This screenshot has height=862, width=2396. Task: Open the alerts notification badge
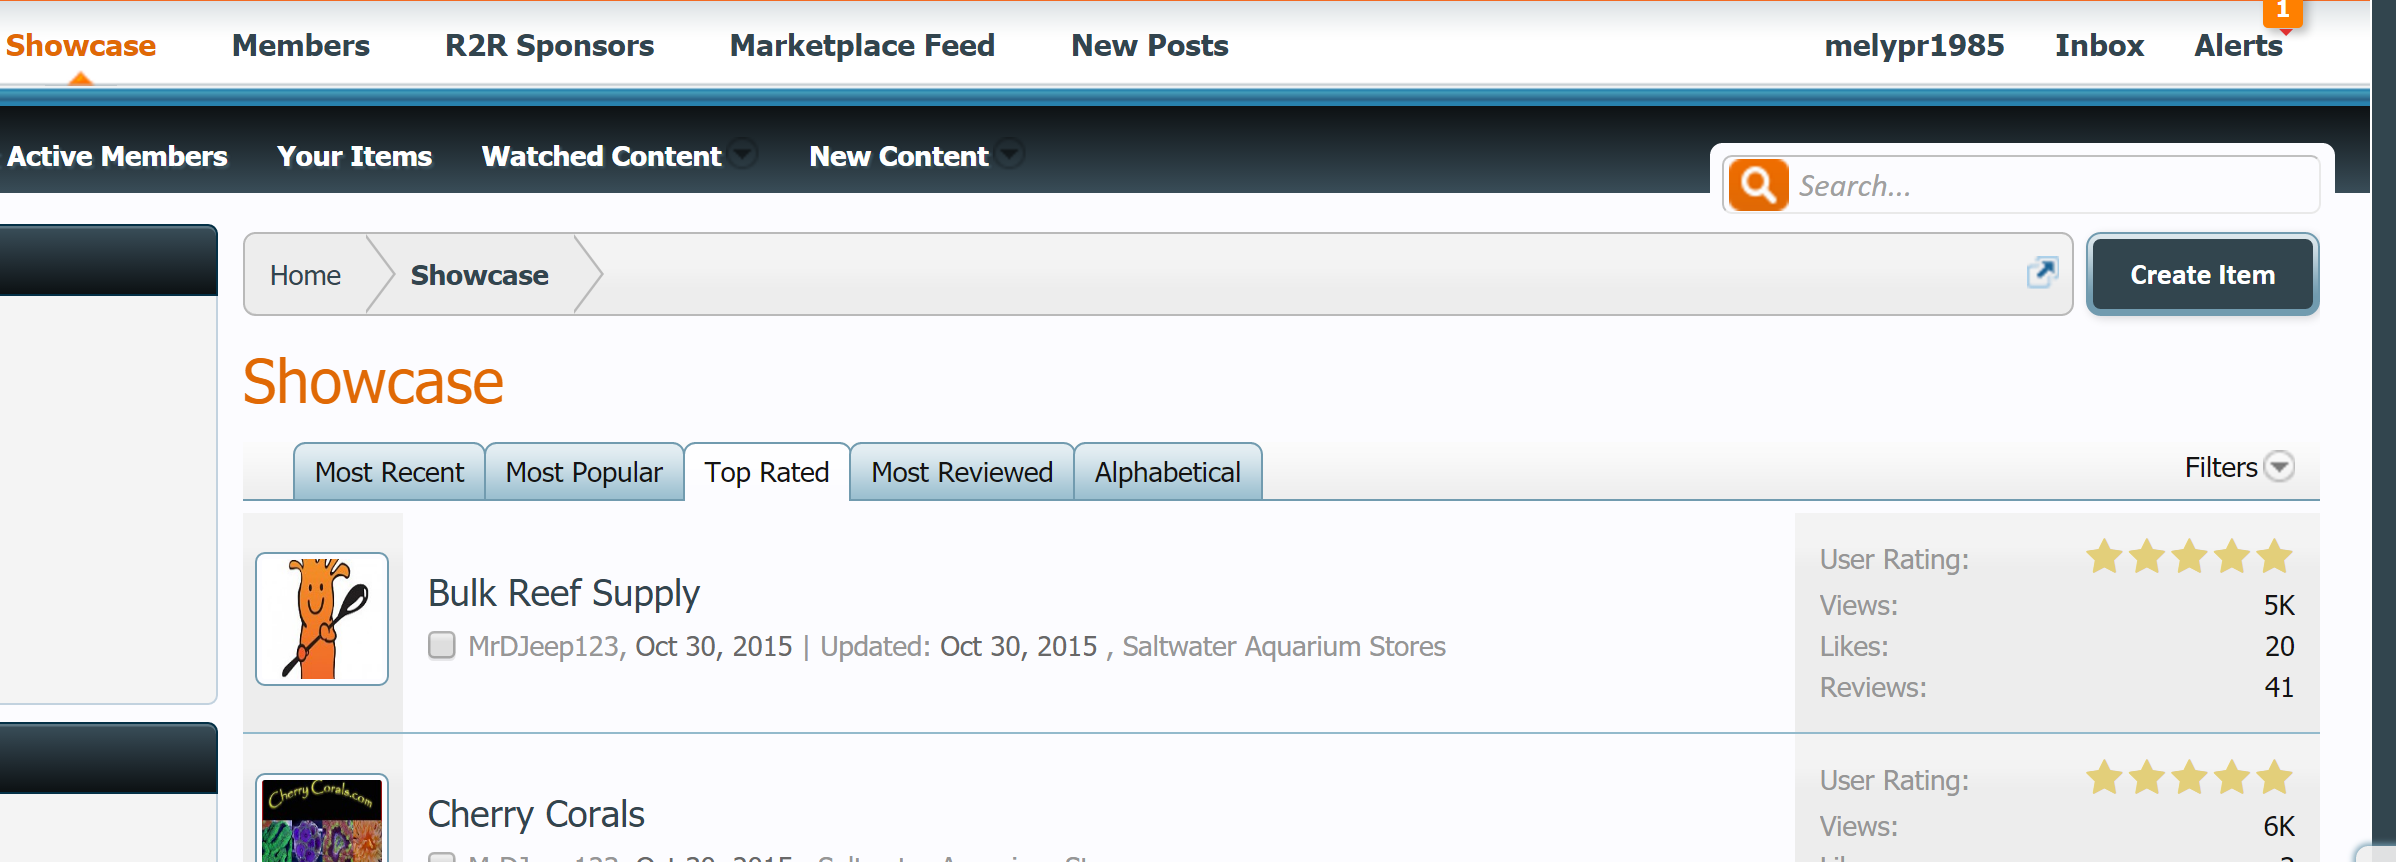(2282, 12)
